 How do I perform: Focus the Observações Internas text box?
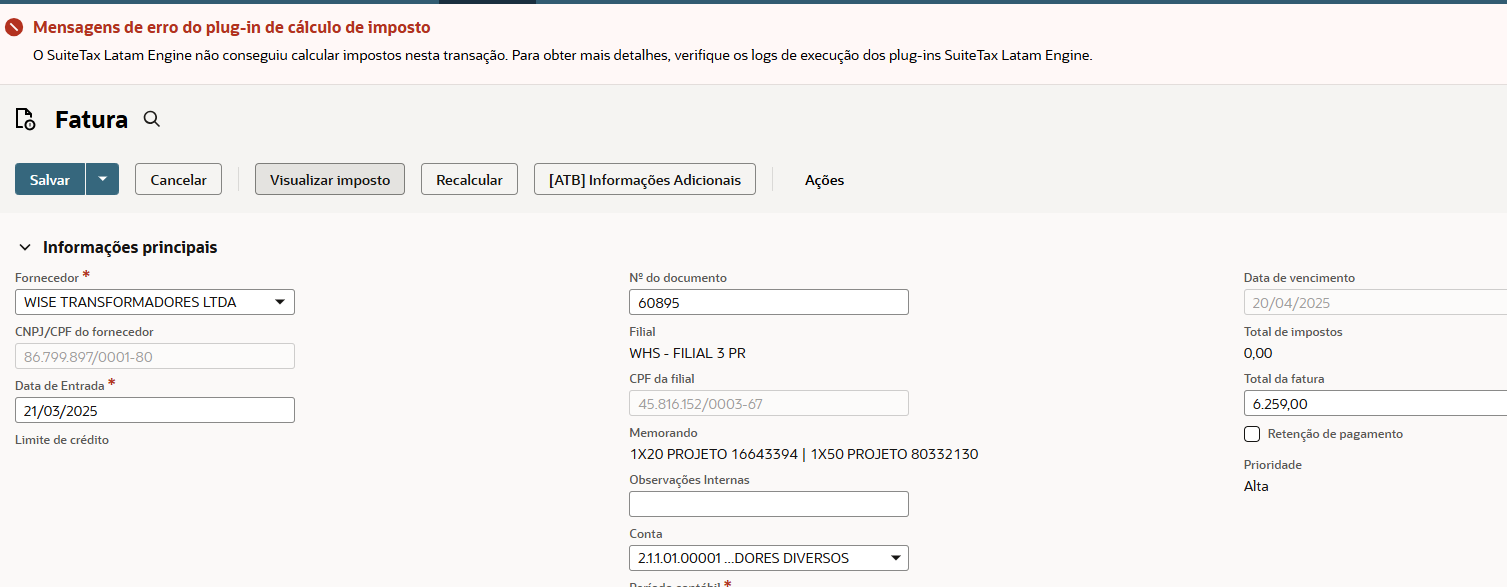[x=768, y=504]
